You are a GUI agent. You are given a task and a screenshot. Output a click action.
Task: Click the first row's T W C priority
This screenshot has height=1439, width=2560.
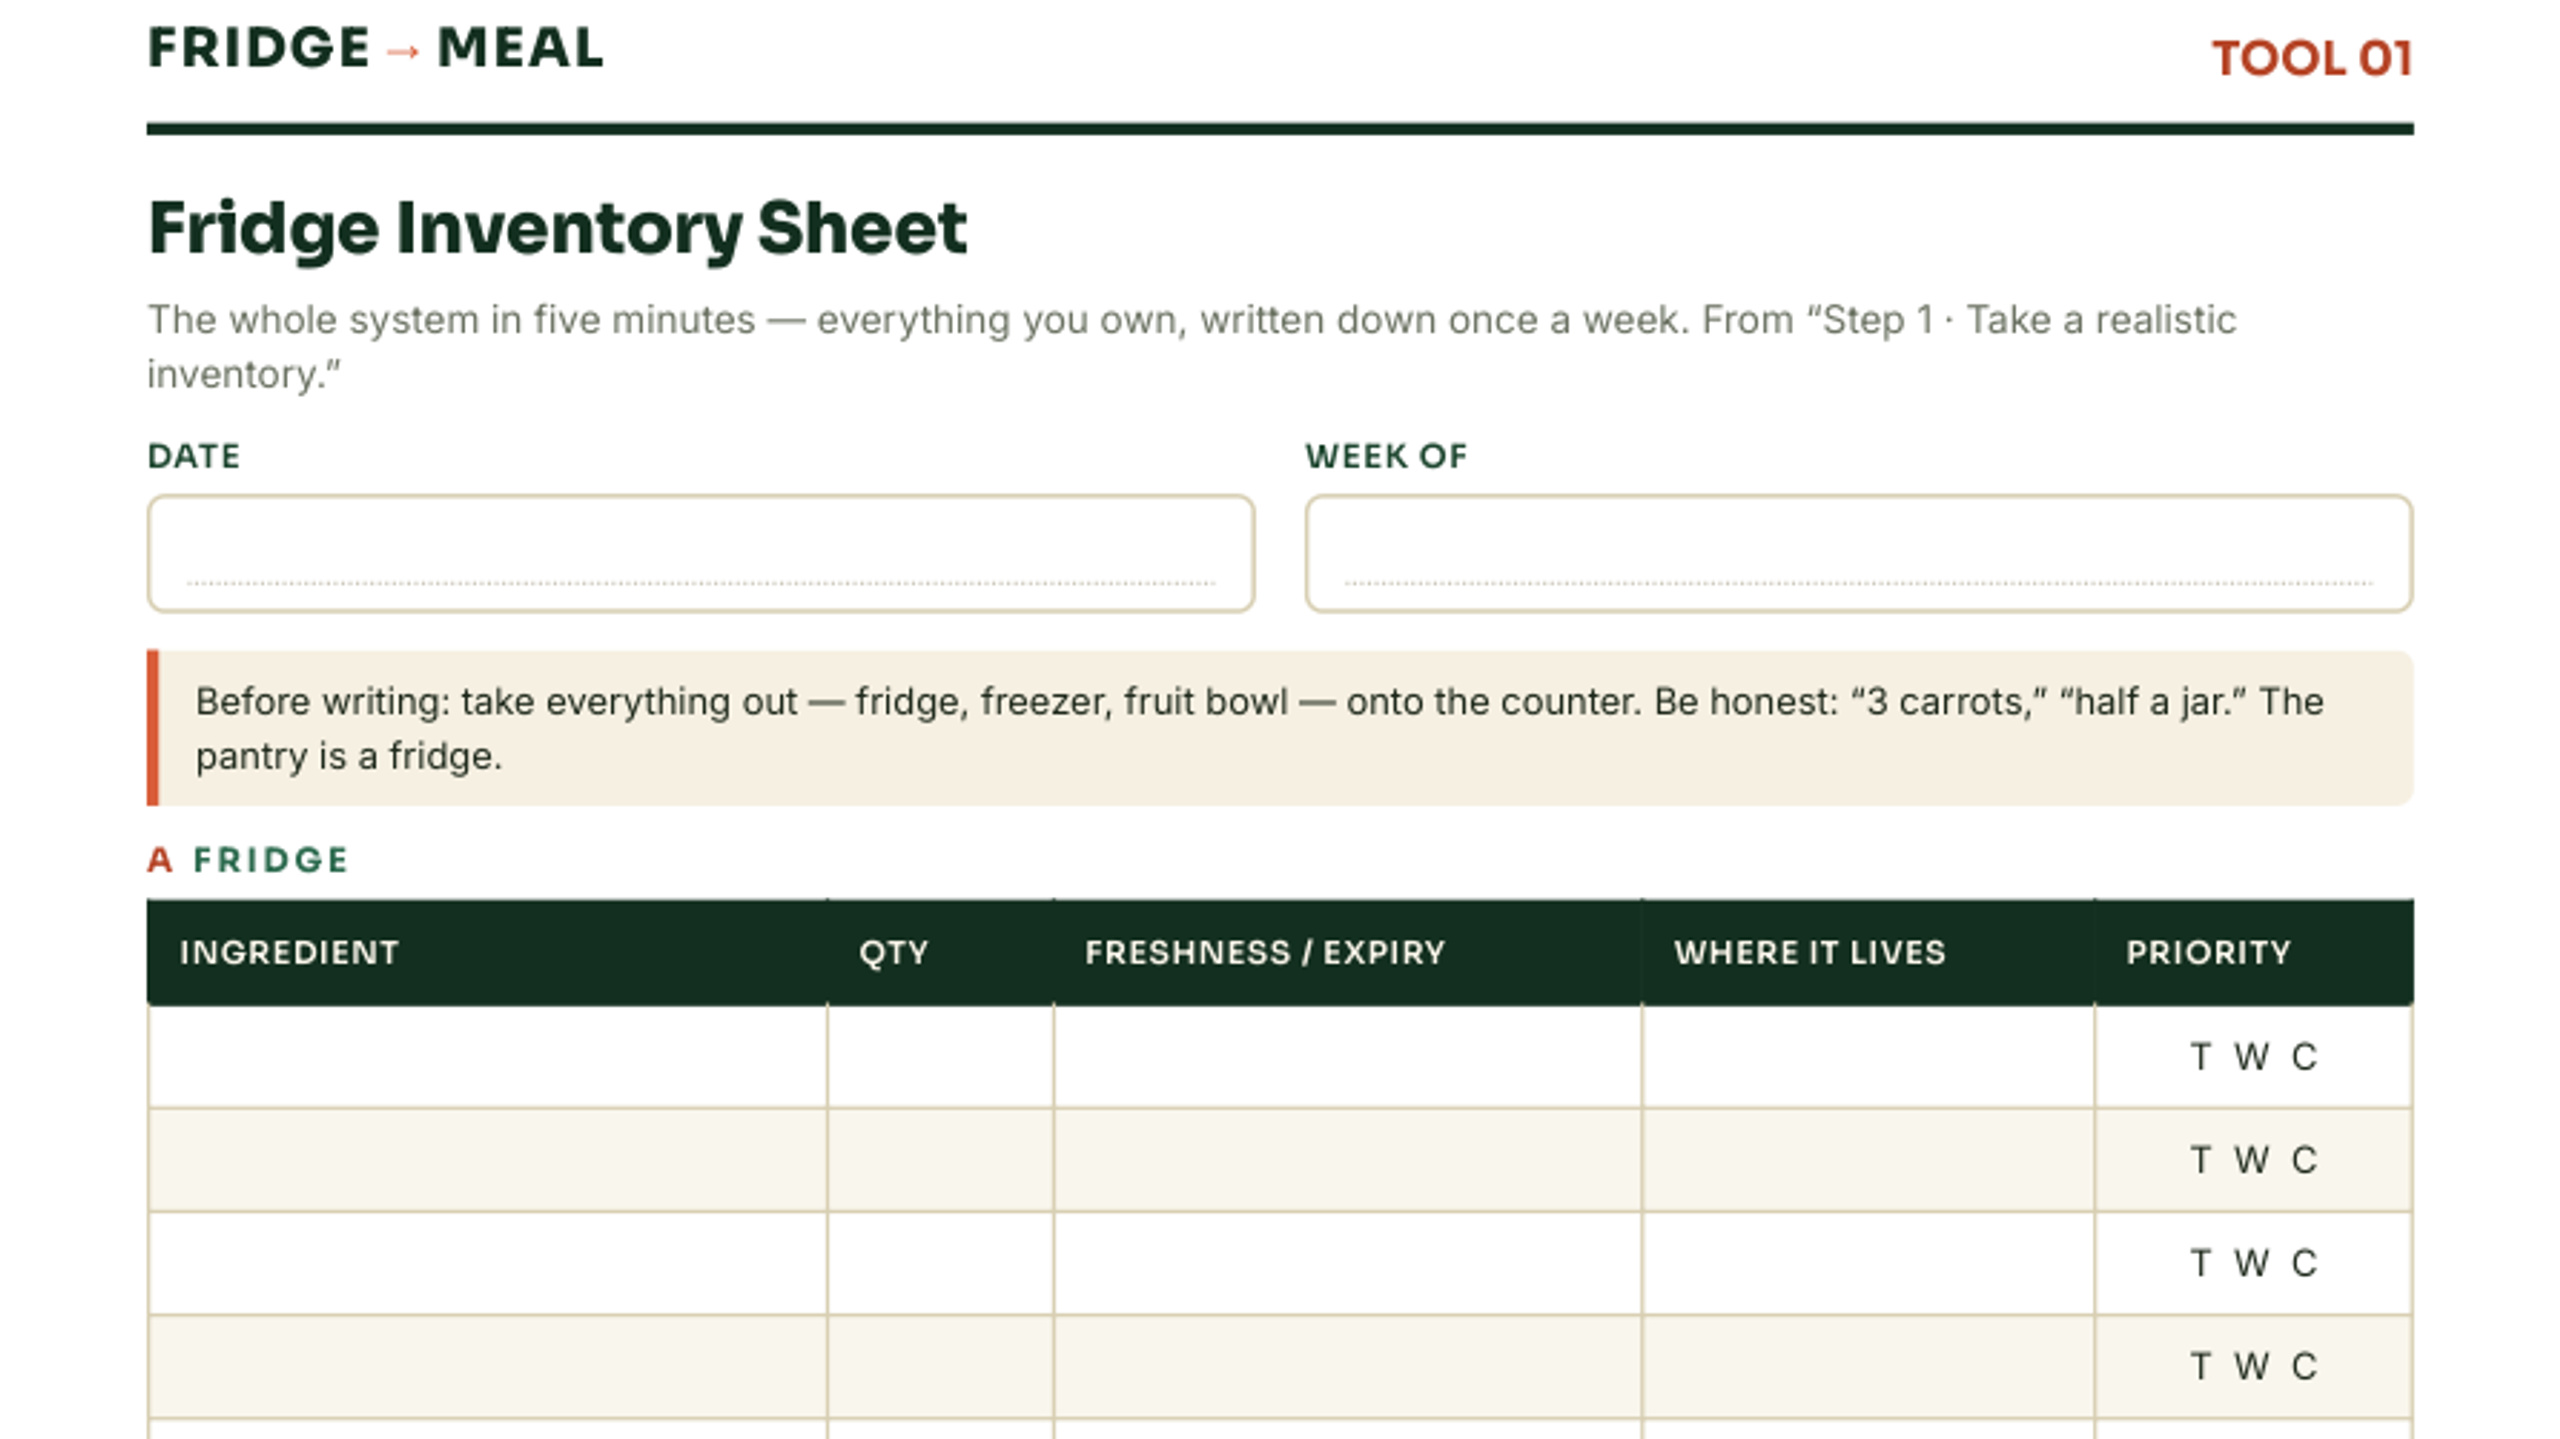tap(2254, 1057)
